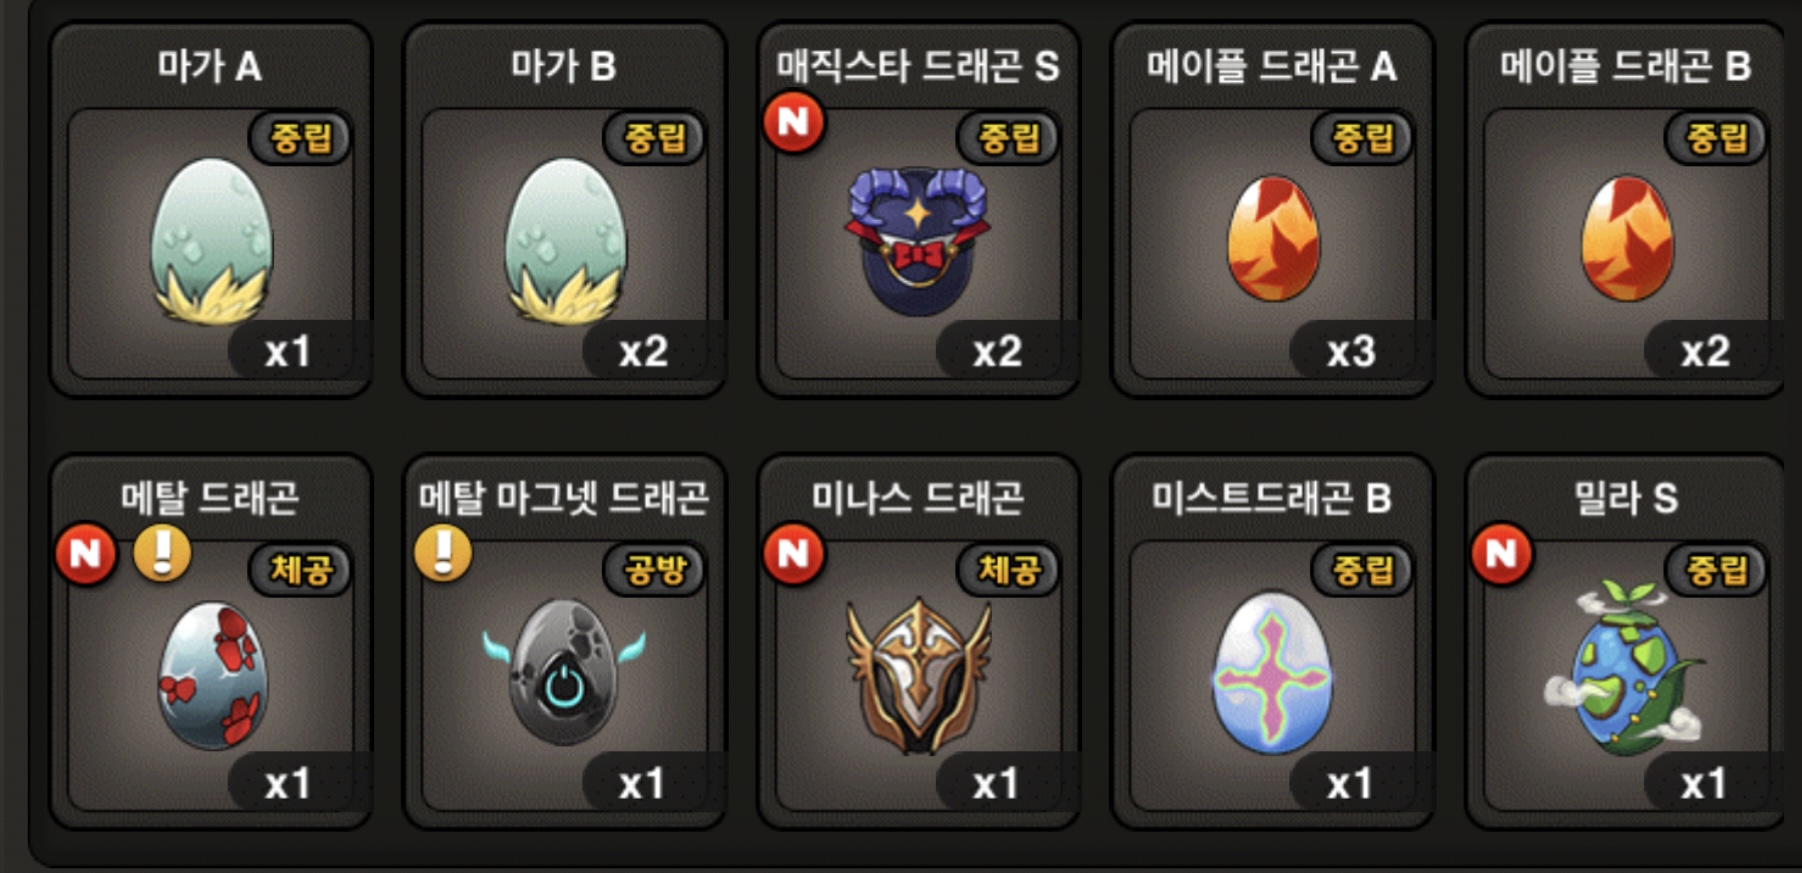Viewport: 1802px width, 873px height.
Task: Click the 공방 tag on 메탈 마그넷 드래곤
Action: click(655, 570)
